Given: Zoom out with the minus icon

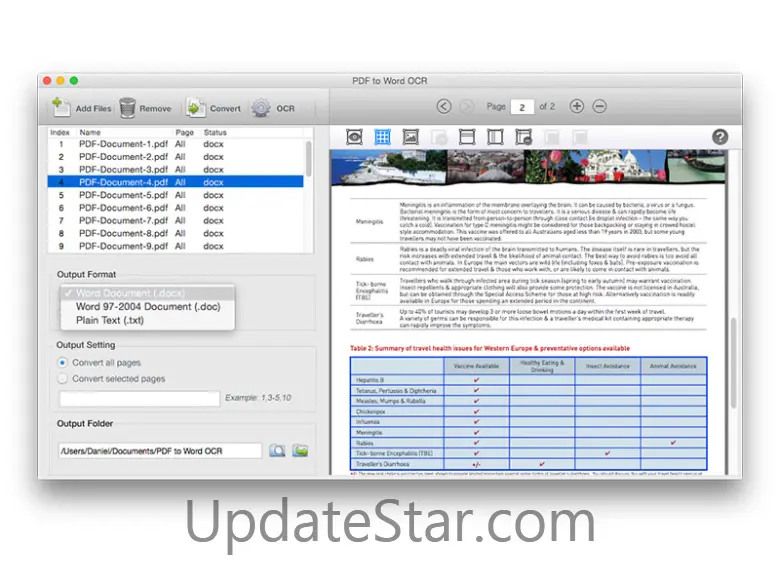Looking at the screenshot, I should tap(599, 106).
